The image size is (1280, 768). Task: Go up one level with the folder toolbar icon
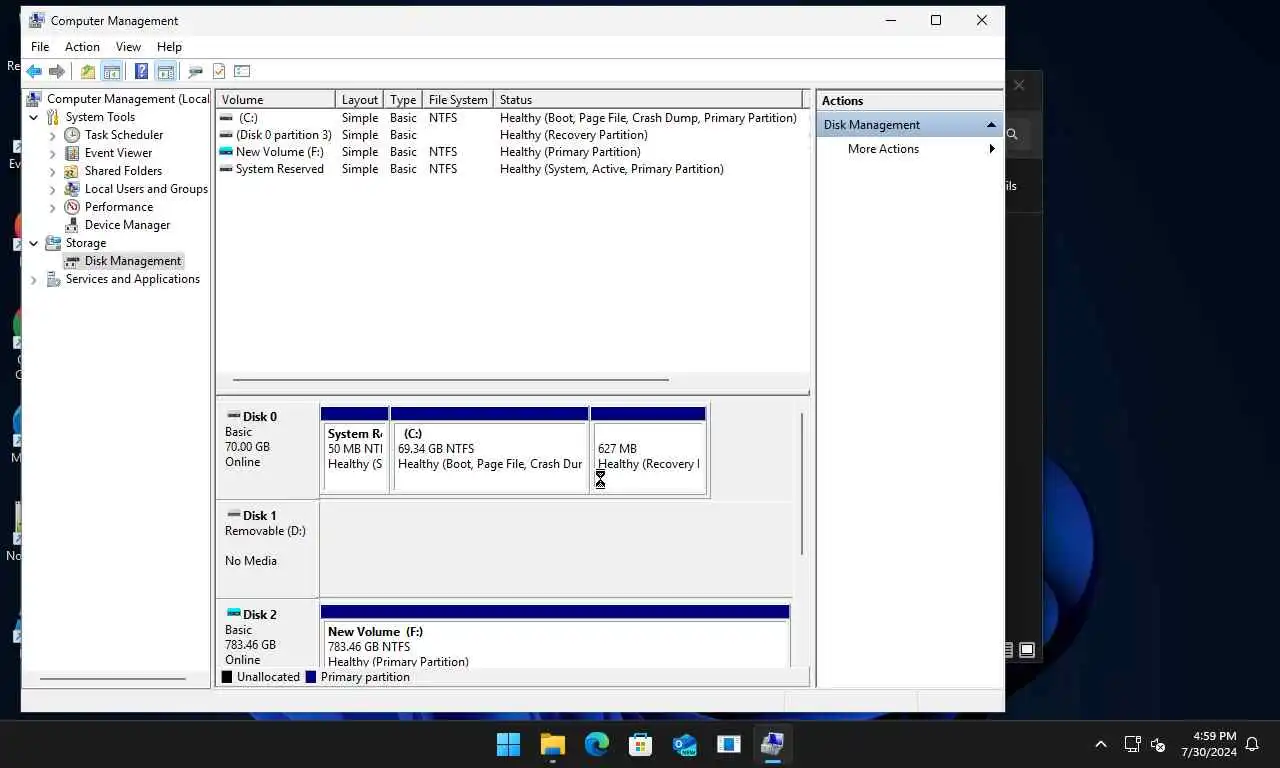pyautogui.click(x=88, y=72)
